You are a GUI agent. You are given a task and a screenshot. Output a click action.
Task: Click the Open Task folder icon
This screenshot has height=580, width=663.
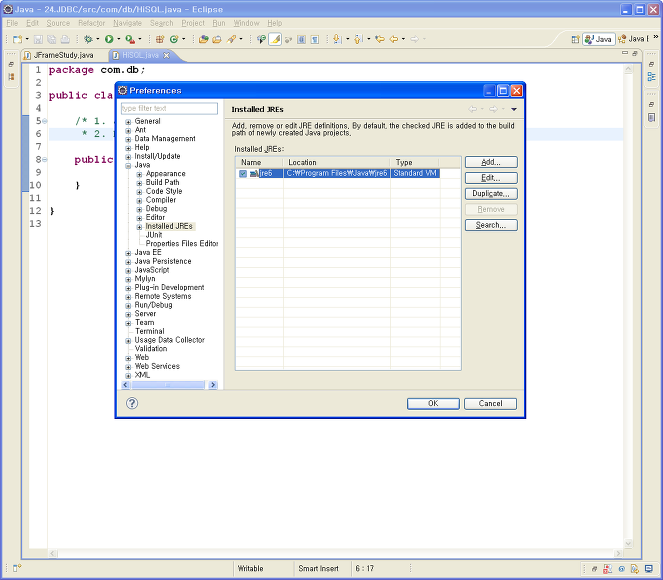pyautogui.click(x=217, y=39)
